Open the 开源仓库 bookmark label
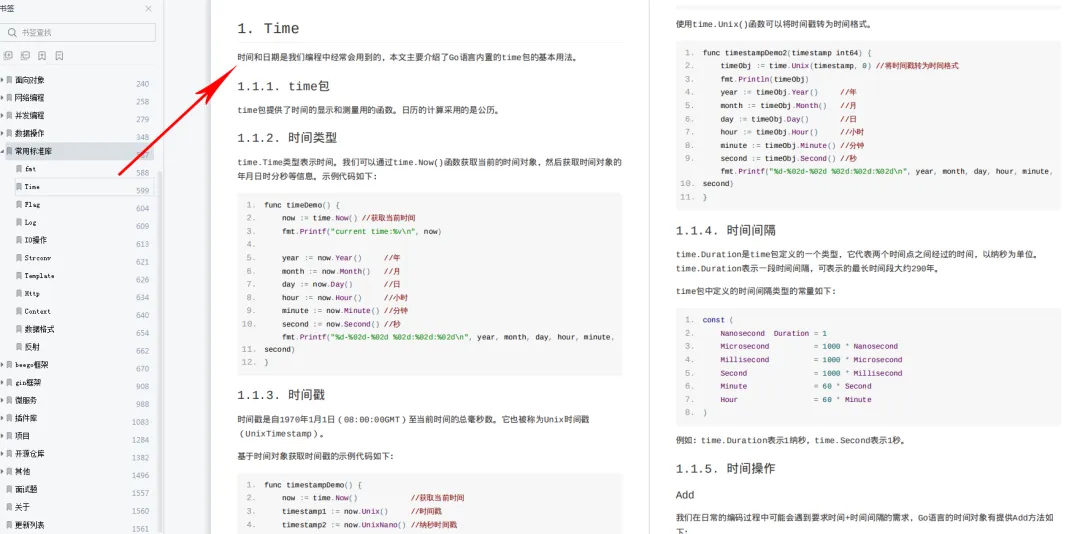 (x=30, y=454)
